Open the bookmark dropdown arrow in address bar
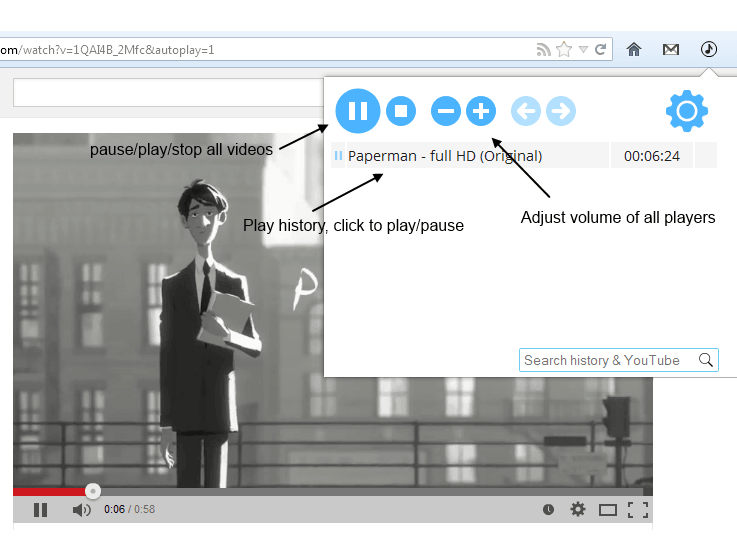The height and width of the screenshot is (552, 737). coord(583,49)
